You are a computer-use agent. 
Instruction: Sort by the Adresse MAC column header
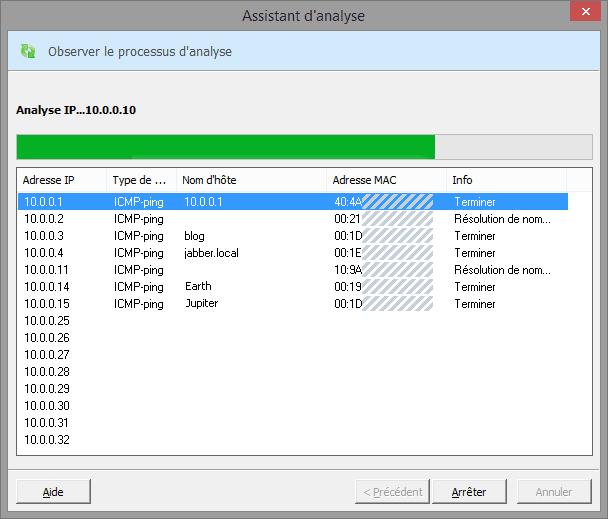point(386,180)
